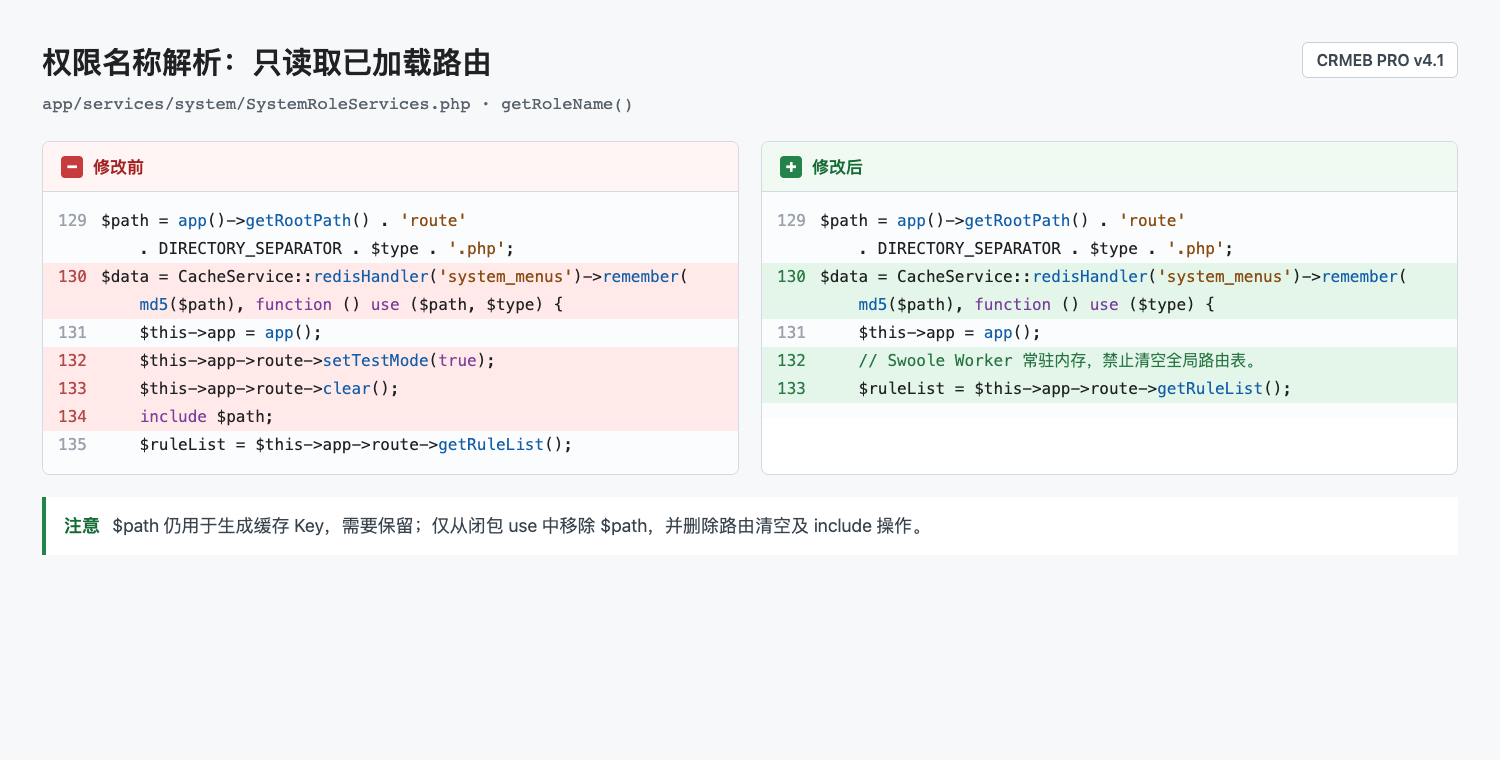
Task: Click the green plus icon beside 修改后
Action: [x=791, y=167]
